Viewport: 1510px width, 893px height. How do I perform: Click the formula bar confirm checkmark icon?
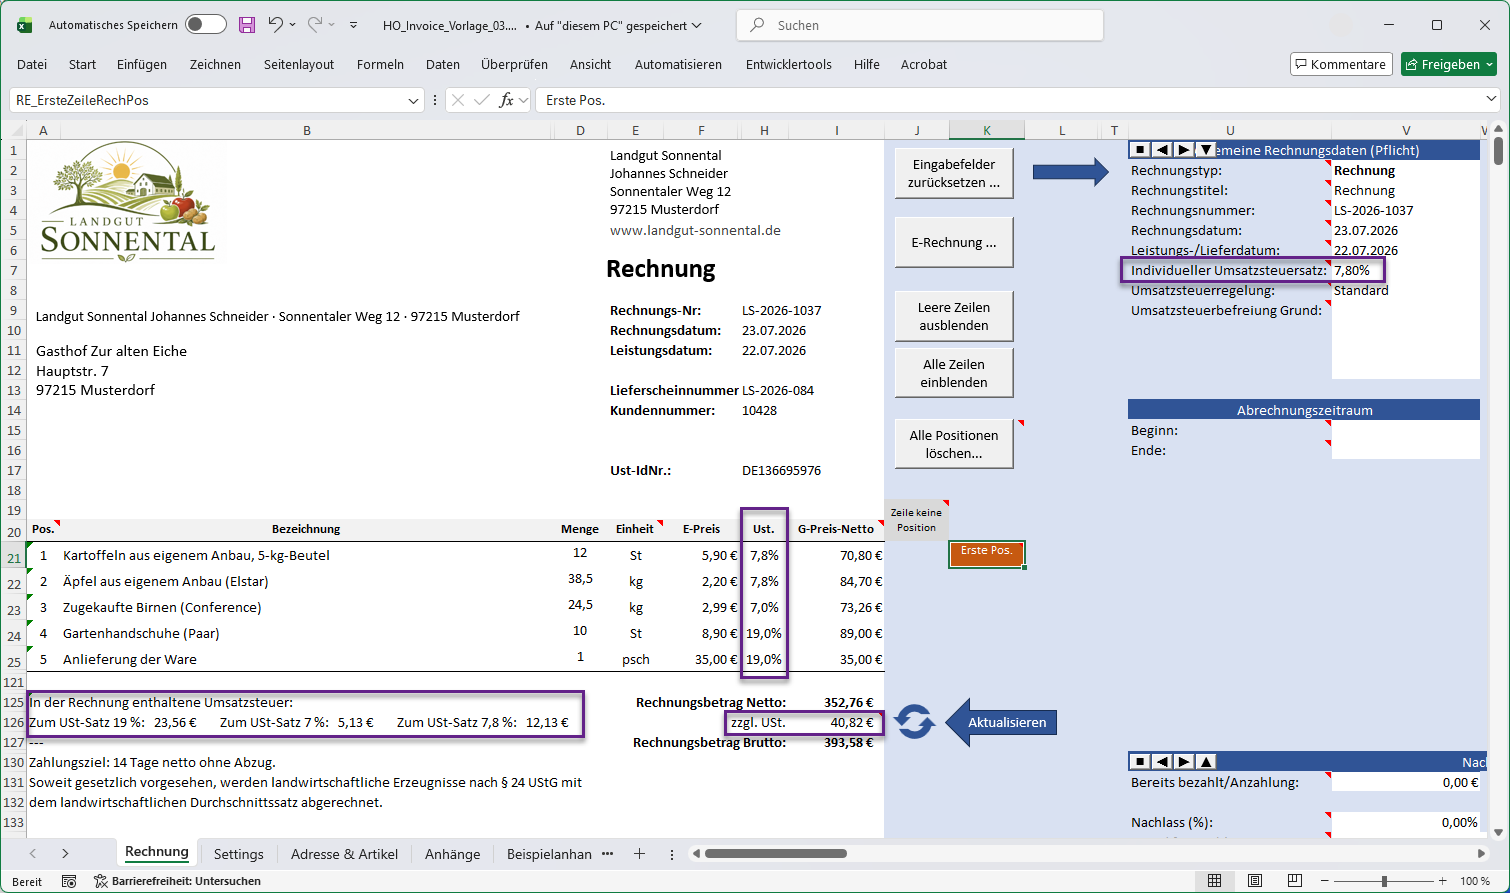[482, 100]
